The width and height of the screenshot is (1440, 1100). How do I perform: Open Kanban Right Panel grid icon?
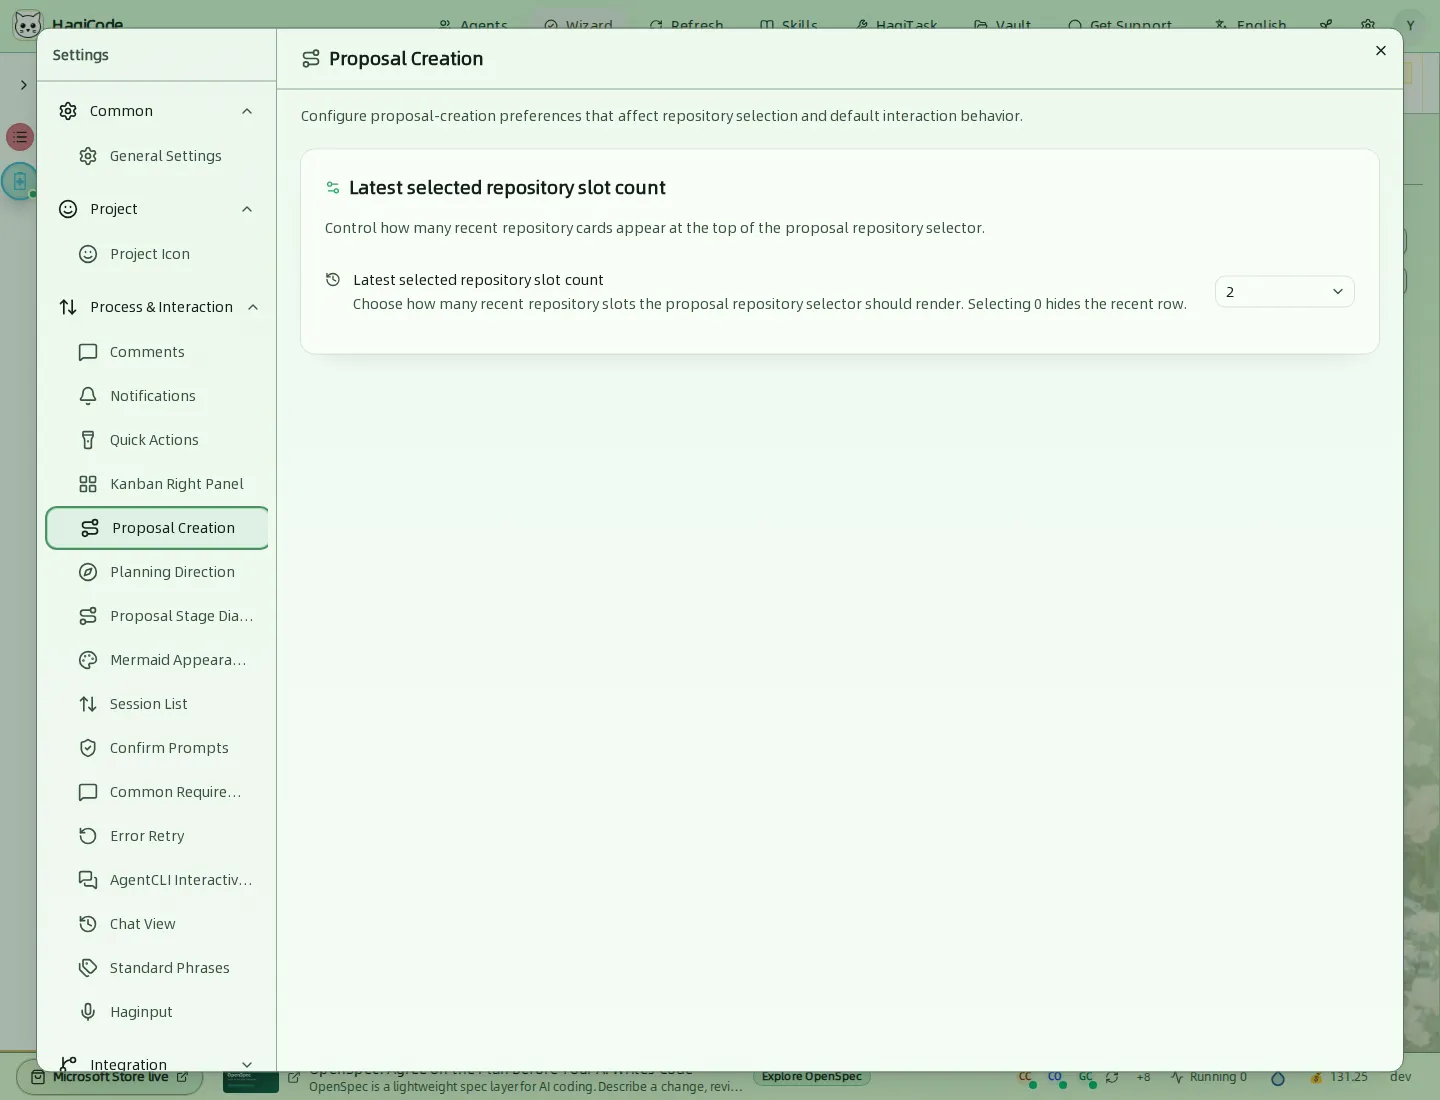pyautogui.click(x=88, y=484)
